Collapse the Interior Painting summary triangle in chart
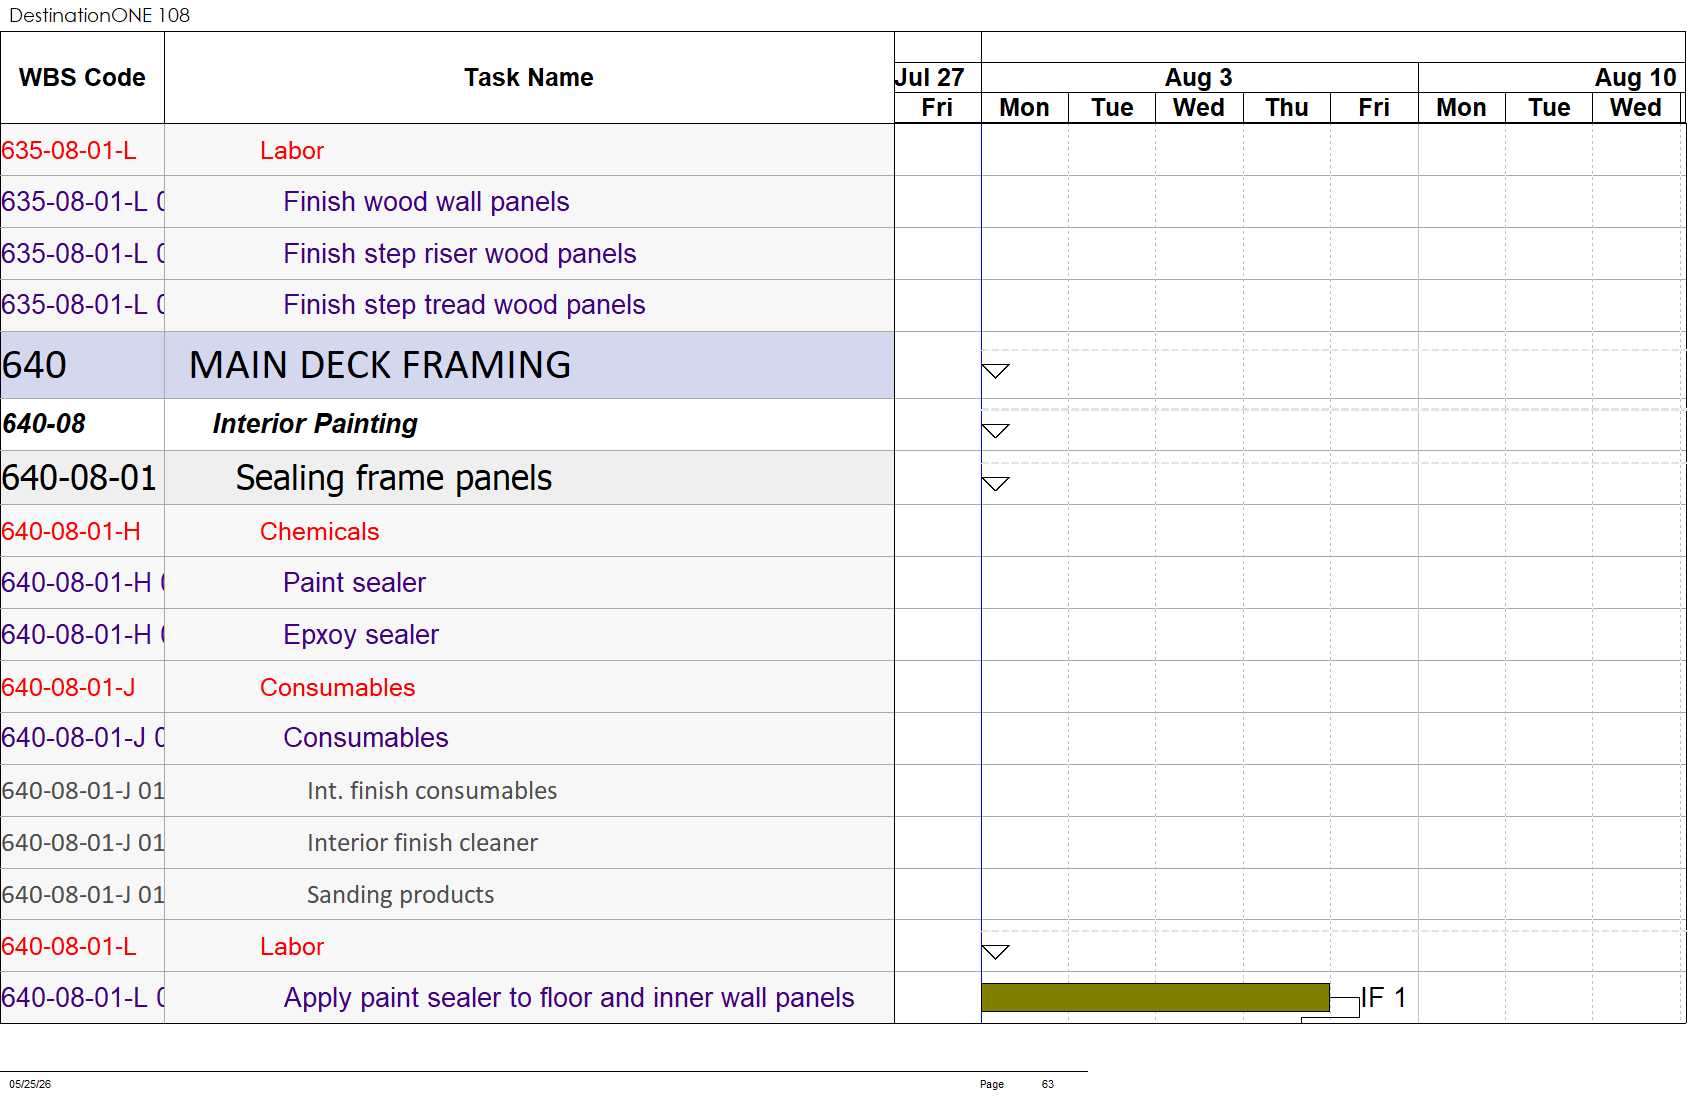Screen dimensions: 1687x1097 pos(995,431)
